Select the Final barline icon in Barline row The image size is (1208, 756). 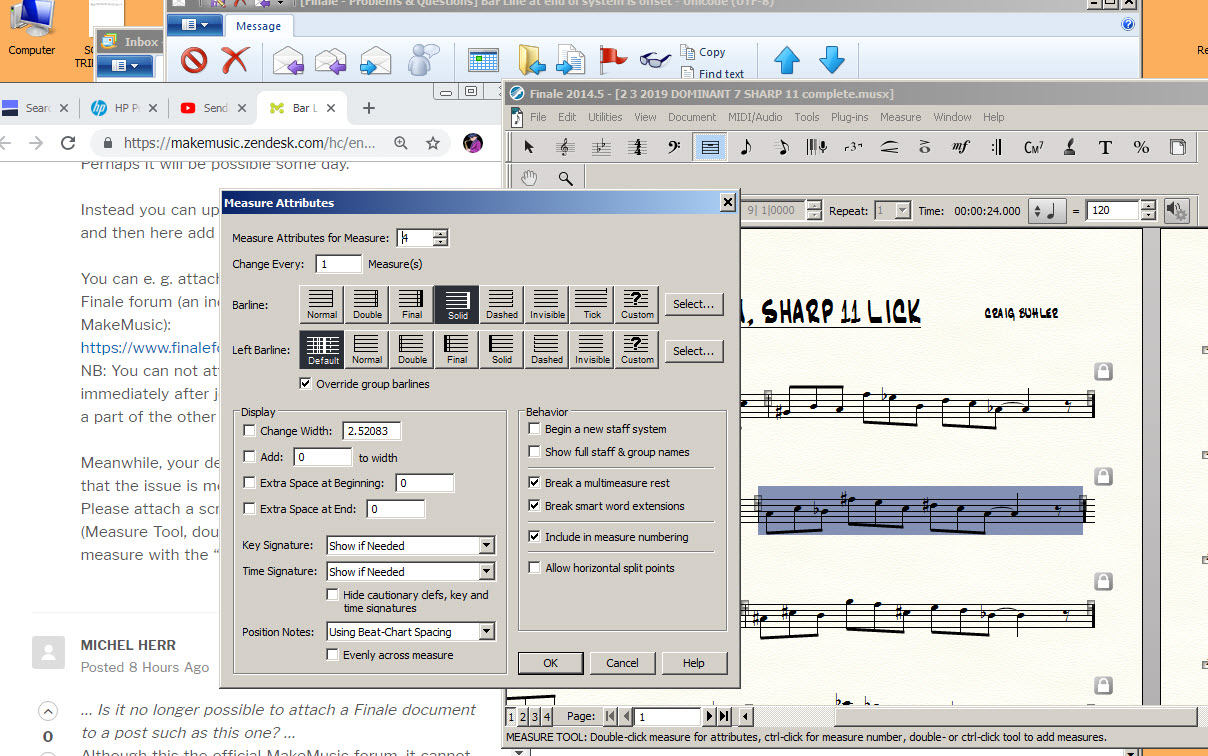(411, 303)
